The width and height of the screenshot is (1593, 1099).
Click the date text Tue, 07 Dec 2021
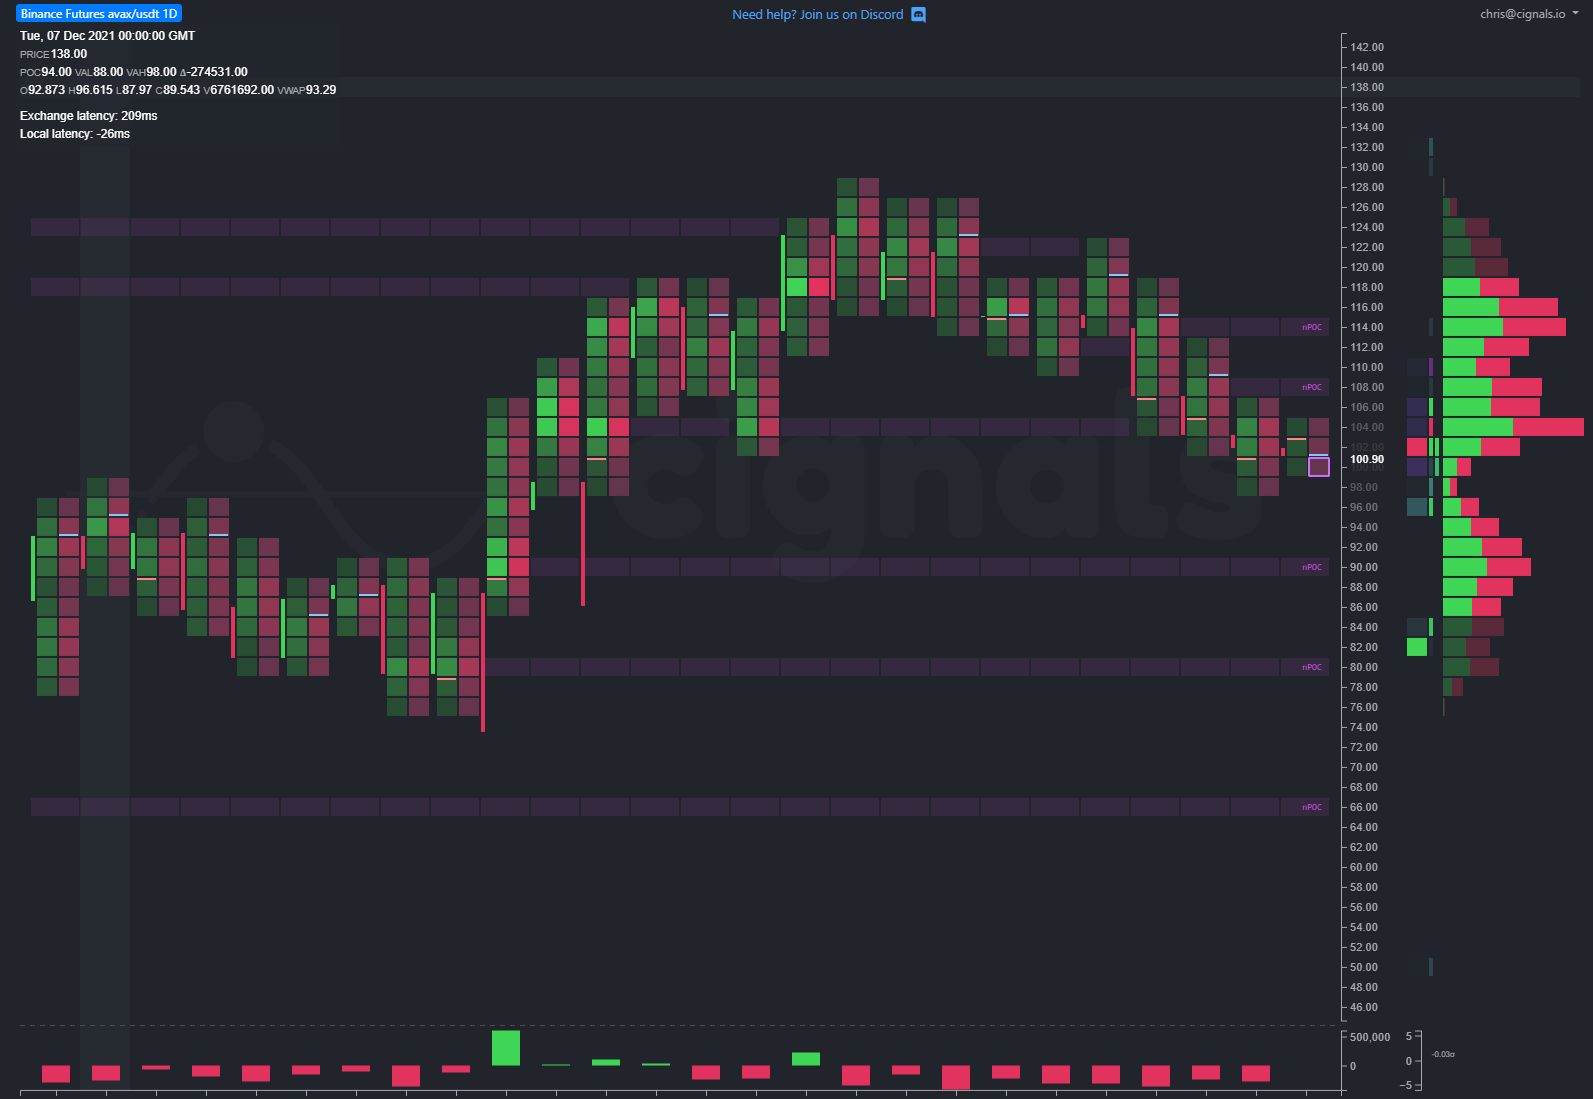tap(67, 36)
